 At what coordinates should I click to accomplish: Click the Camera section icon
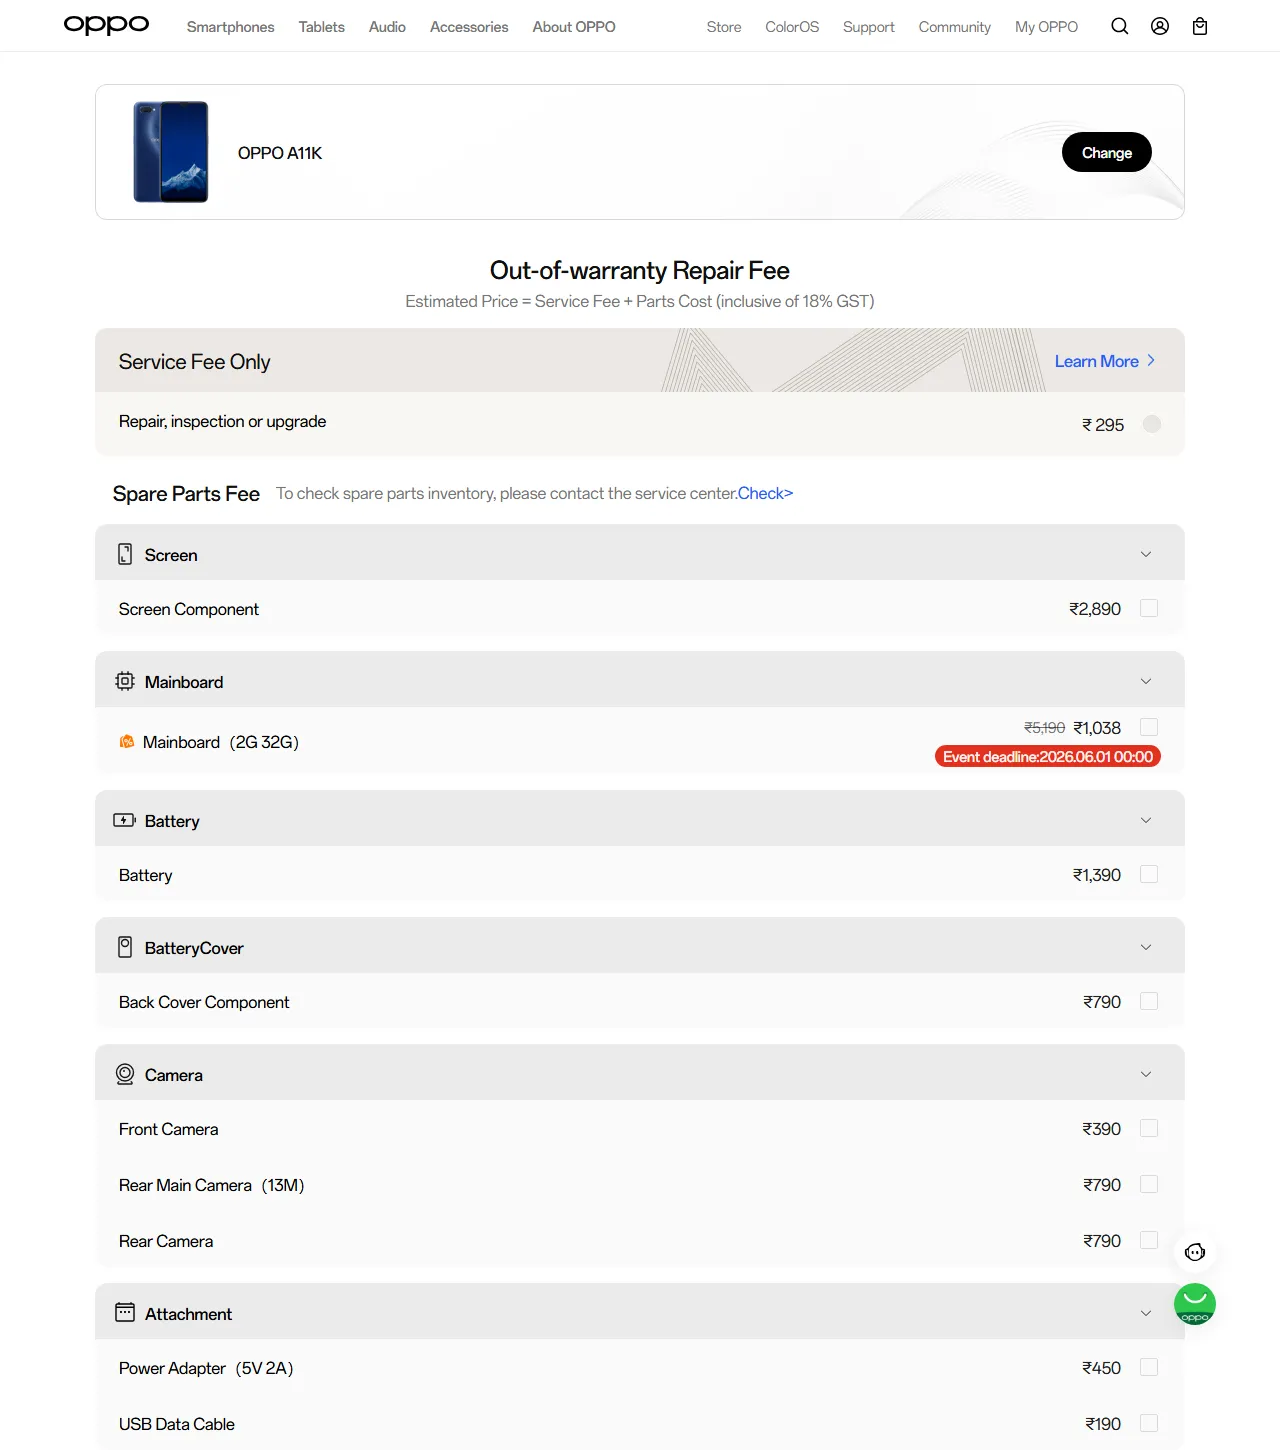[125, 1074]
